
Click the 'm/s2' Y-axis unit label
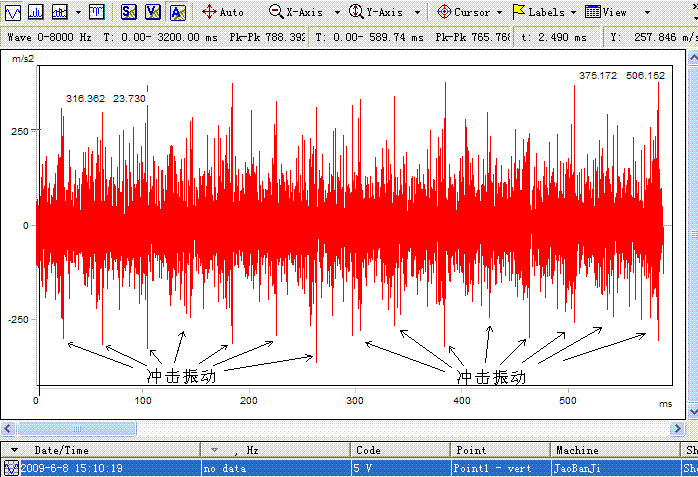click(23, 59)
